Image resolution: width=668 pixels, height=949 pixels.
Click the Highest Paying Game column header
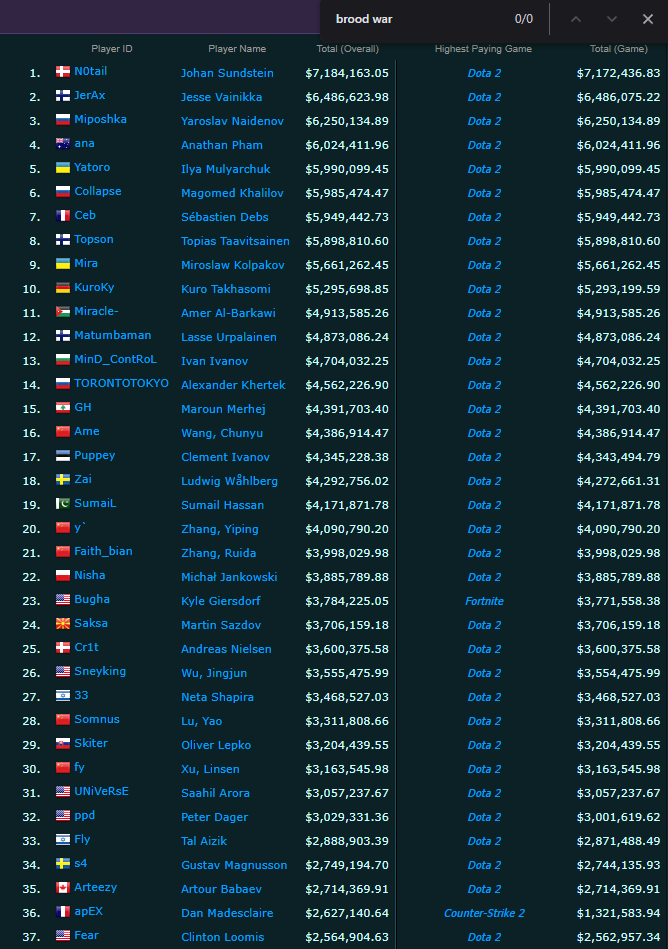point(483,49)
